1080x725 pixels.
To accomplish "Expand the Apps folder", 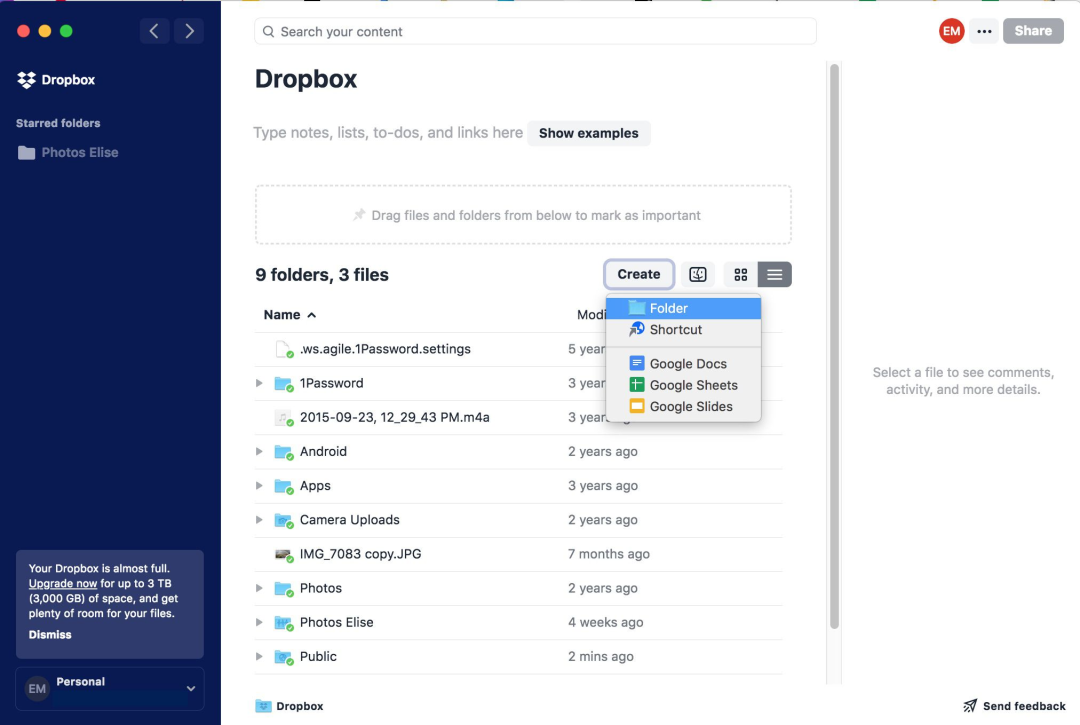I will 259,485.
